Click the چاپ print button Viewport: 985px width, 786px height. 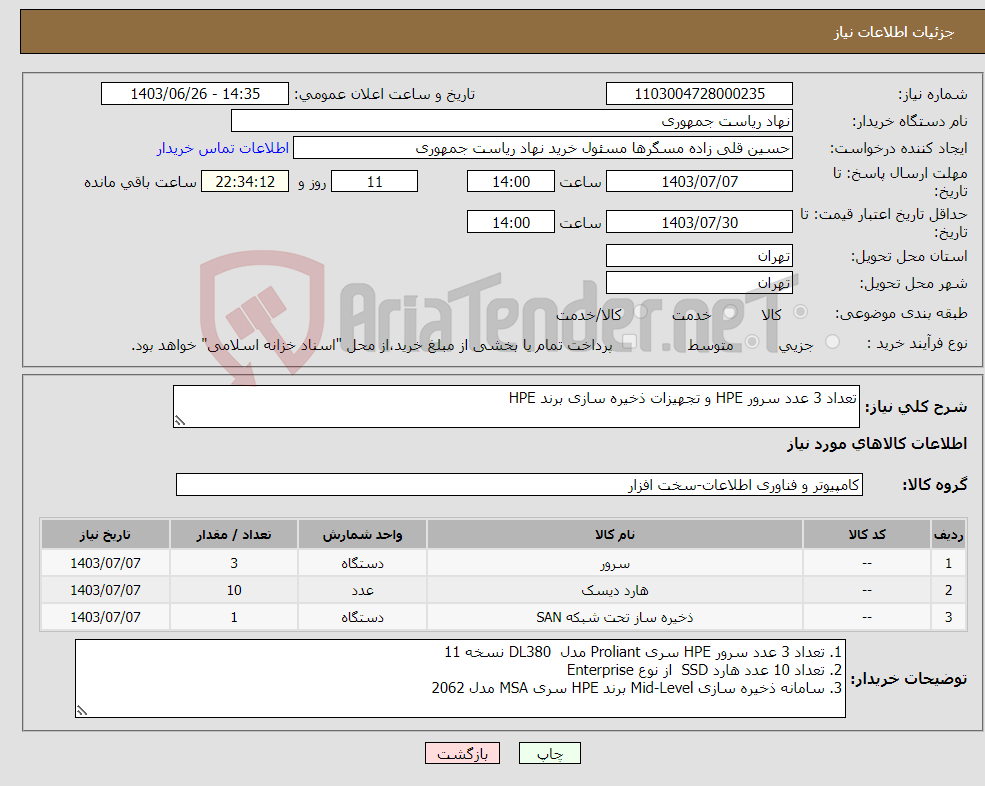point(550,753)
